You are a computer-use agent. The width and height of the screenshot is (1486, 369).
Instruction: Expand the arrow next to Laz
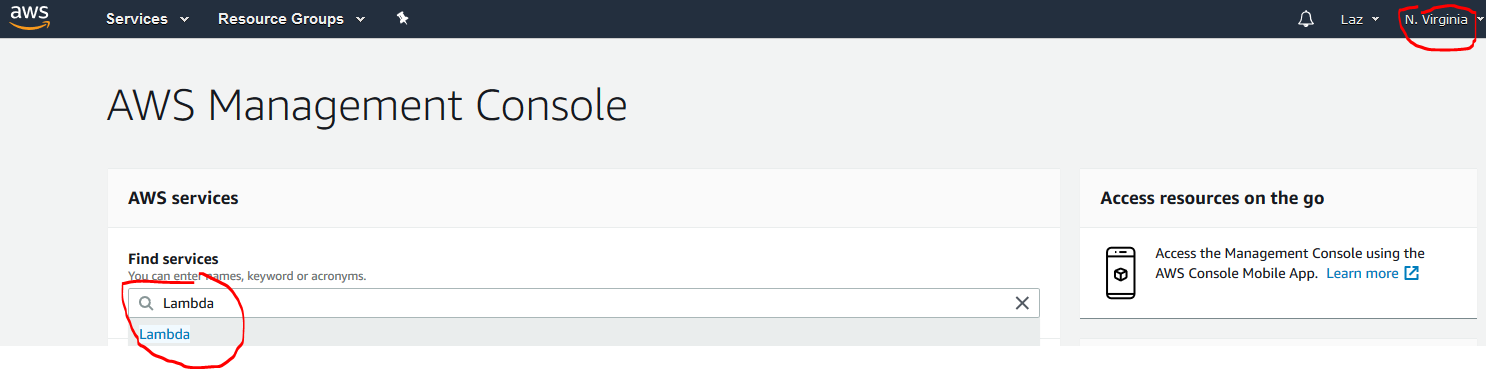point(1375,19)
